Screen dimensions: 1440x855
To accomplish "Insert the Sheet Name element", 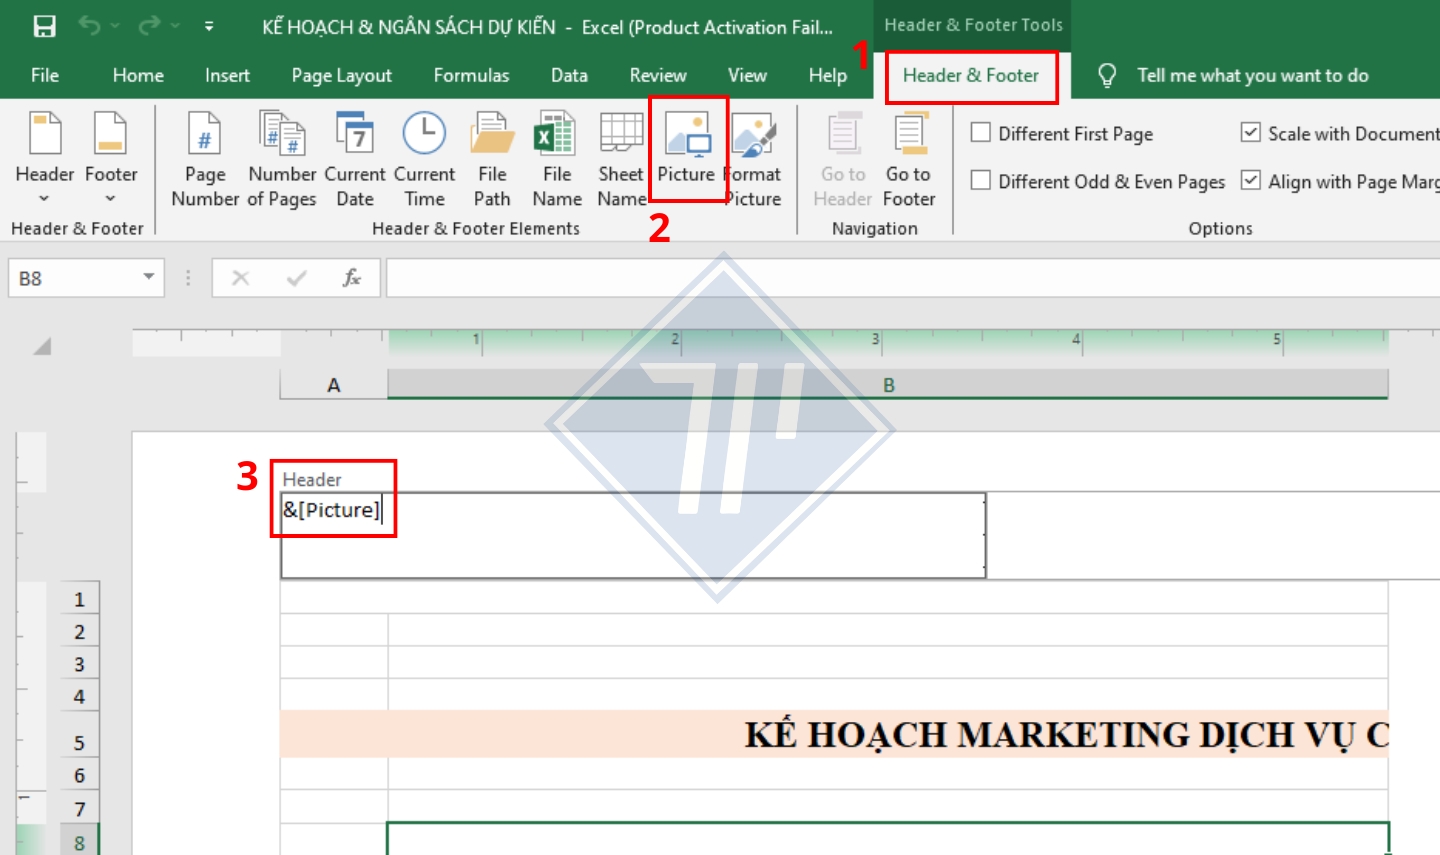I will tap(620, 160).
